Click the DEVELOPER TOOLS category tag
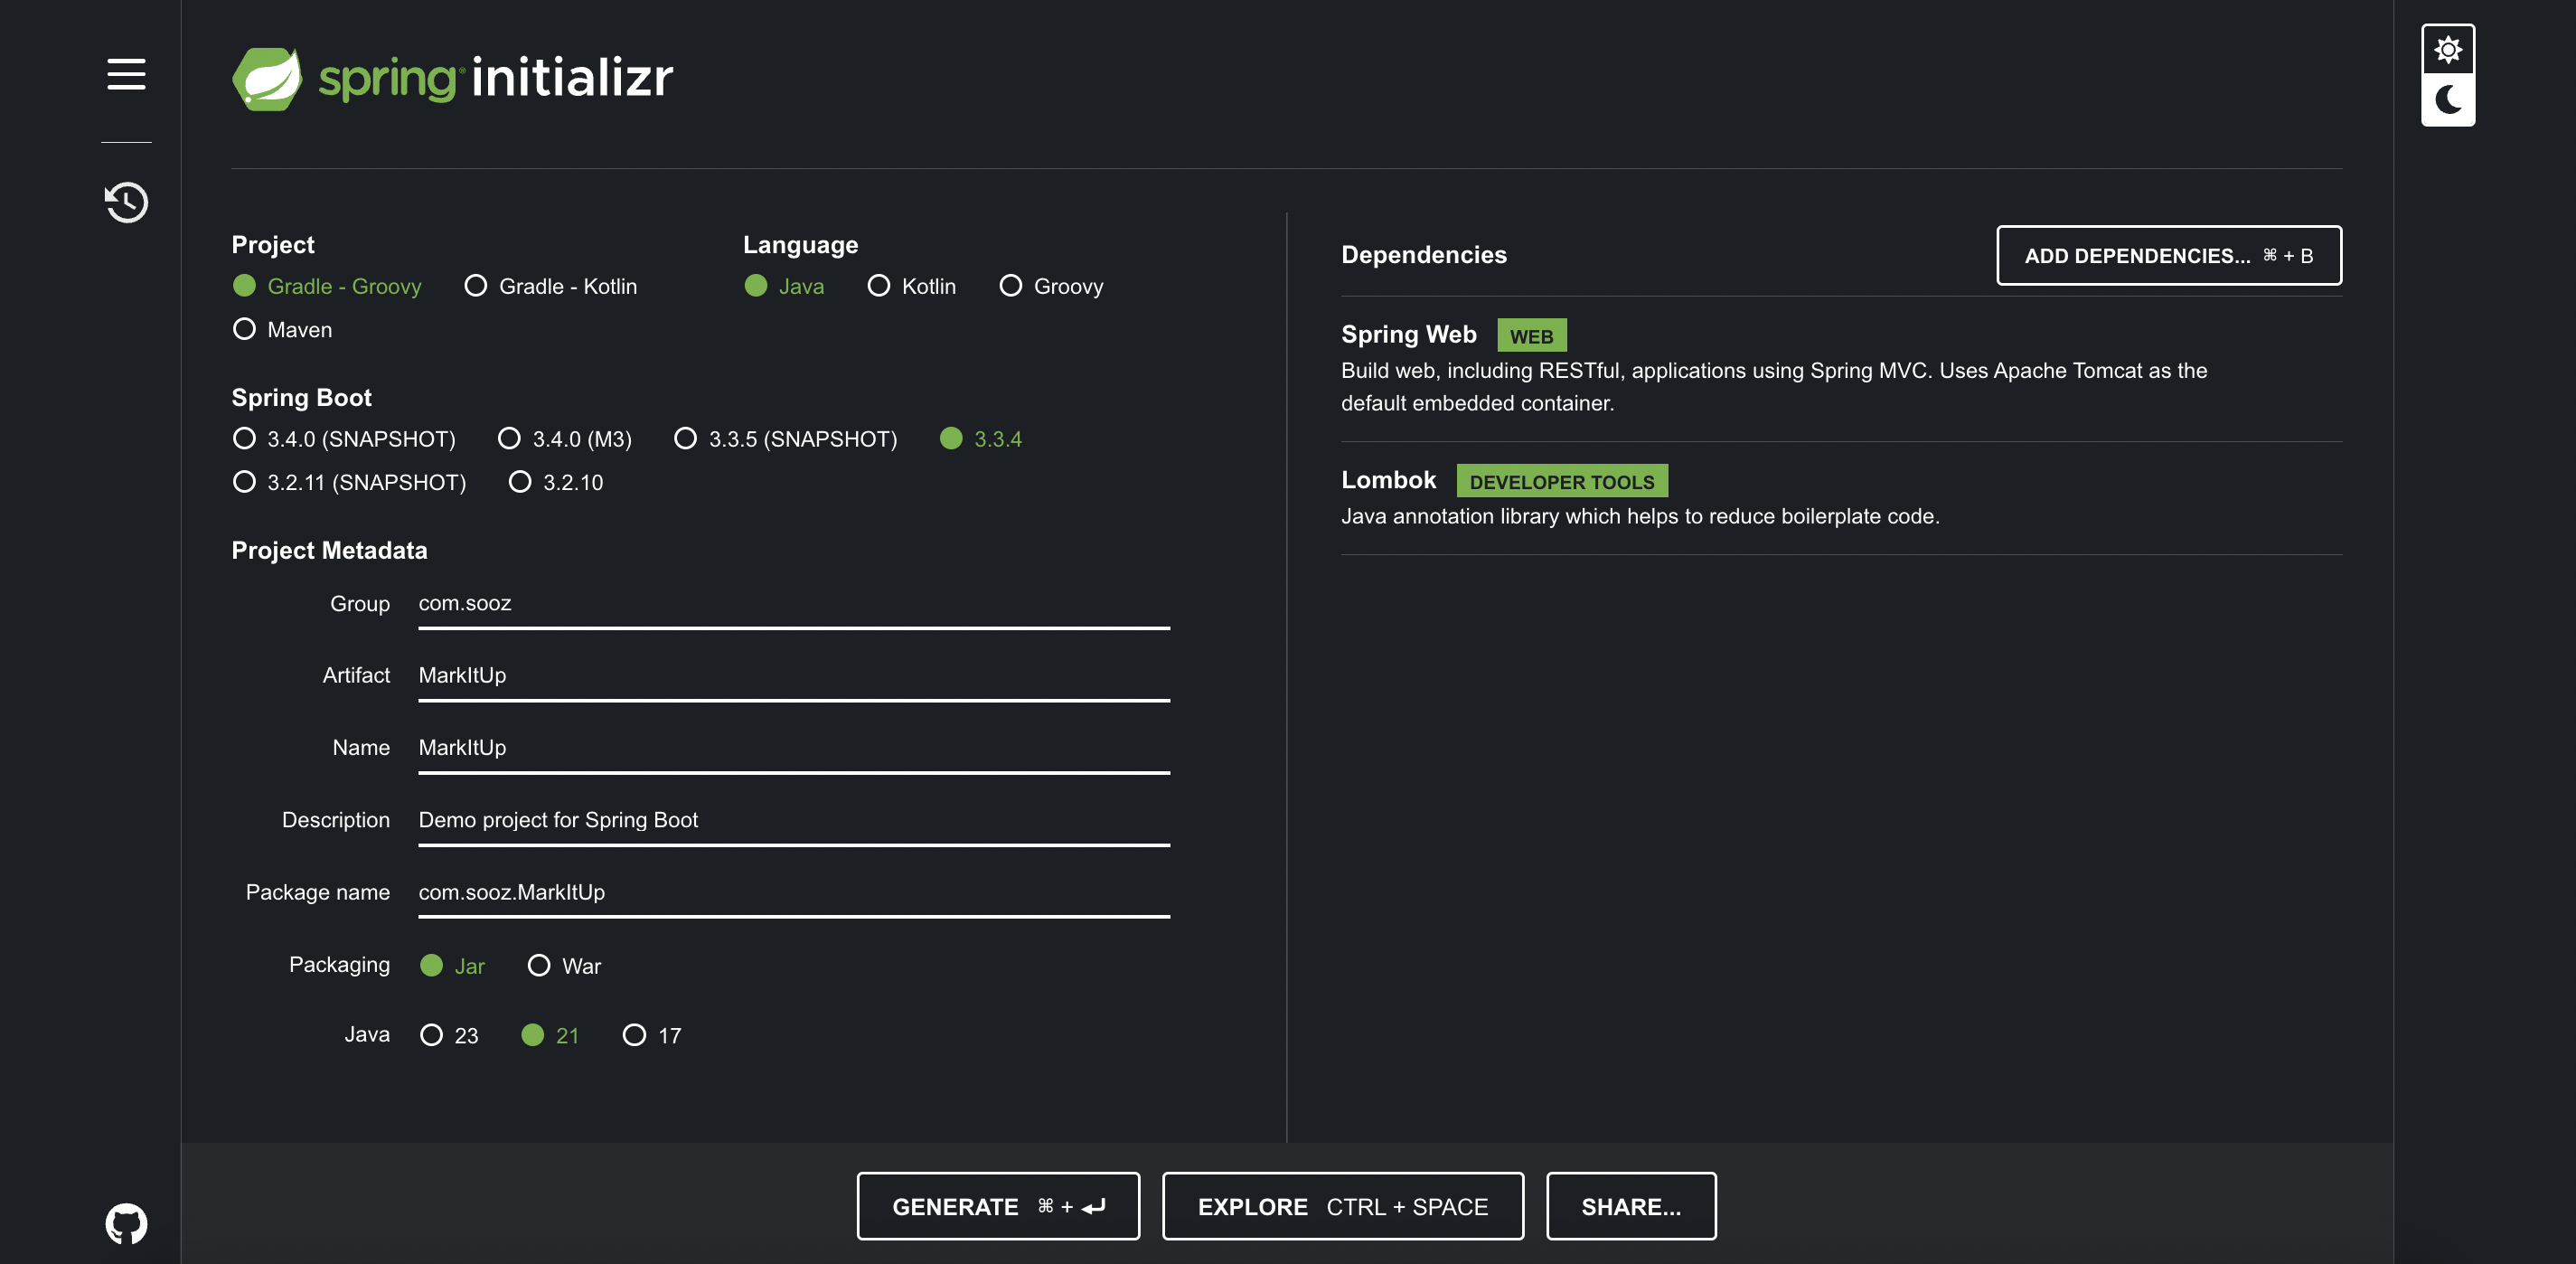2576x1264 pixels. tap(1562, 482)
